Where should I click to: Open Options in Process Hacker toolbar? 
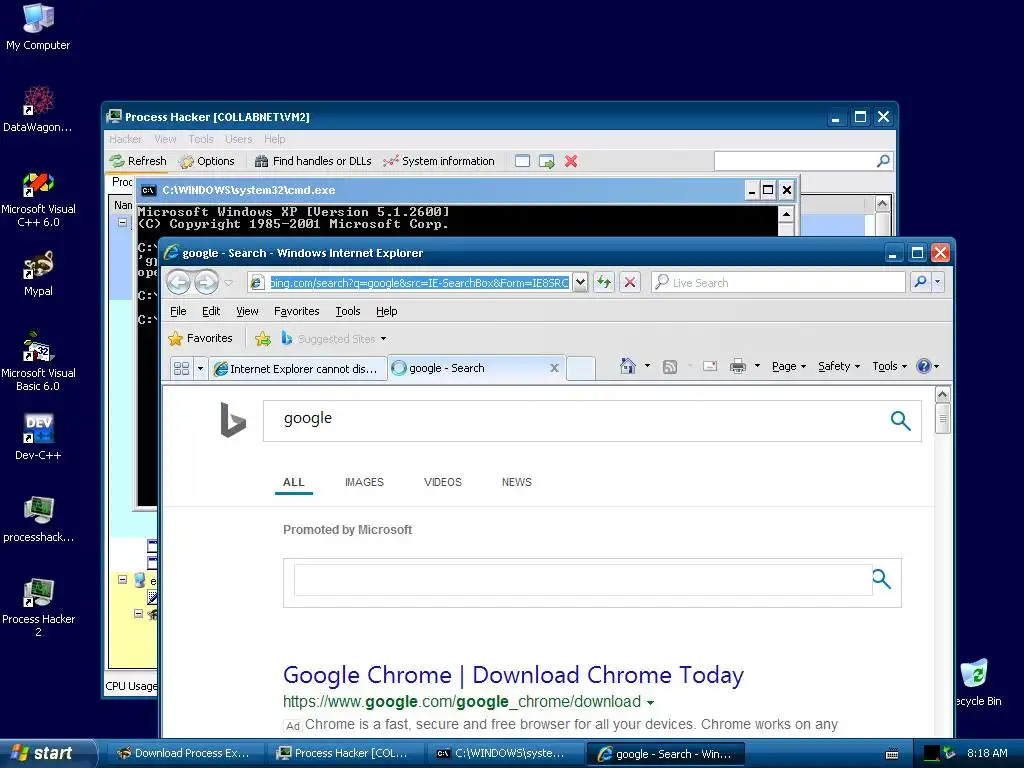click(x=207, y=161)
